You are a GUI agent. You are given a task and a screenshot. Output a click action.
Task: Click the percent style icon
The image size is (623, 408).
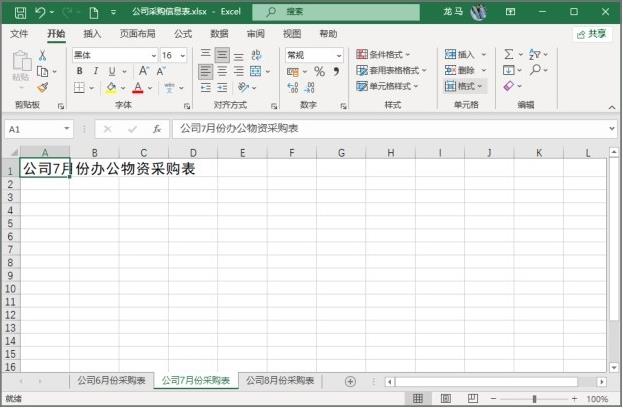click(x=319, y=72)
